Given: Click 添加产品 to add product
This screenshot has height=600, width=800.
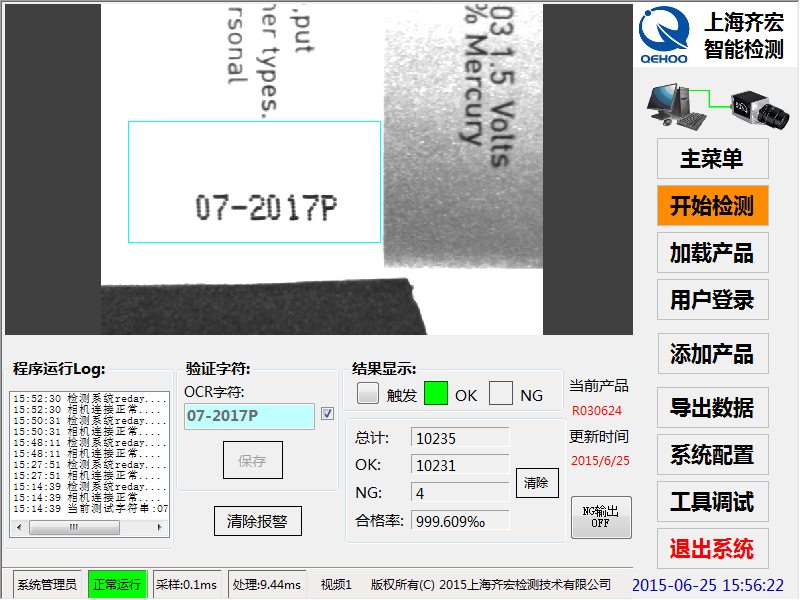Looking at the screenshot, I should pos(712,354).
